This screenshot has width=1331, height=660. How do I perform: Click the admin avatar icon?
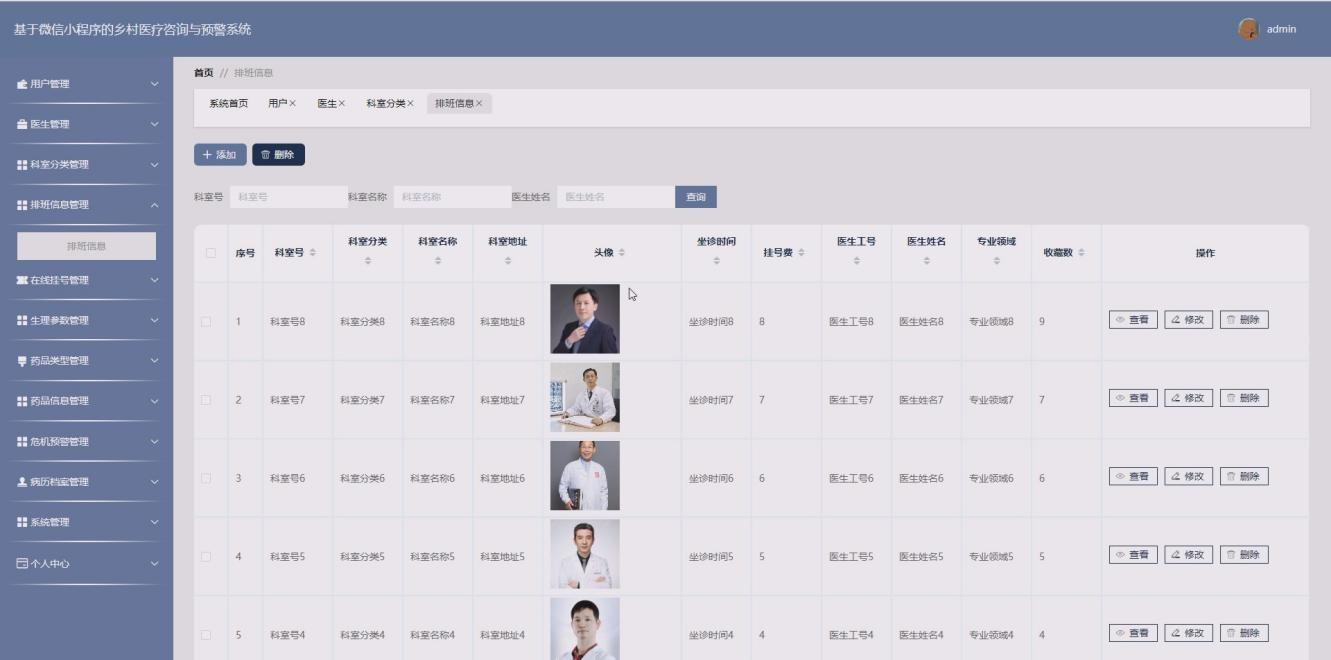[x=1248, y=29]
